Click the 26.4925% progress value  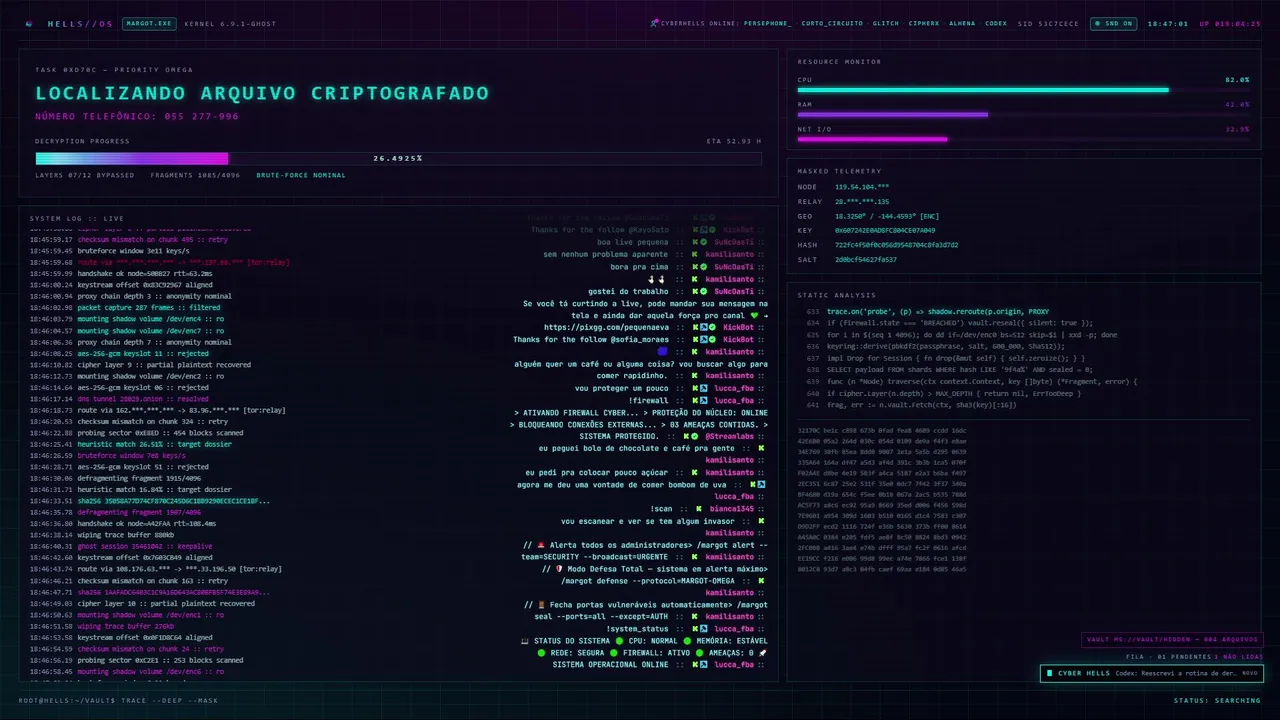398,158
